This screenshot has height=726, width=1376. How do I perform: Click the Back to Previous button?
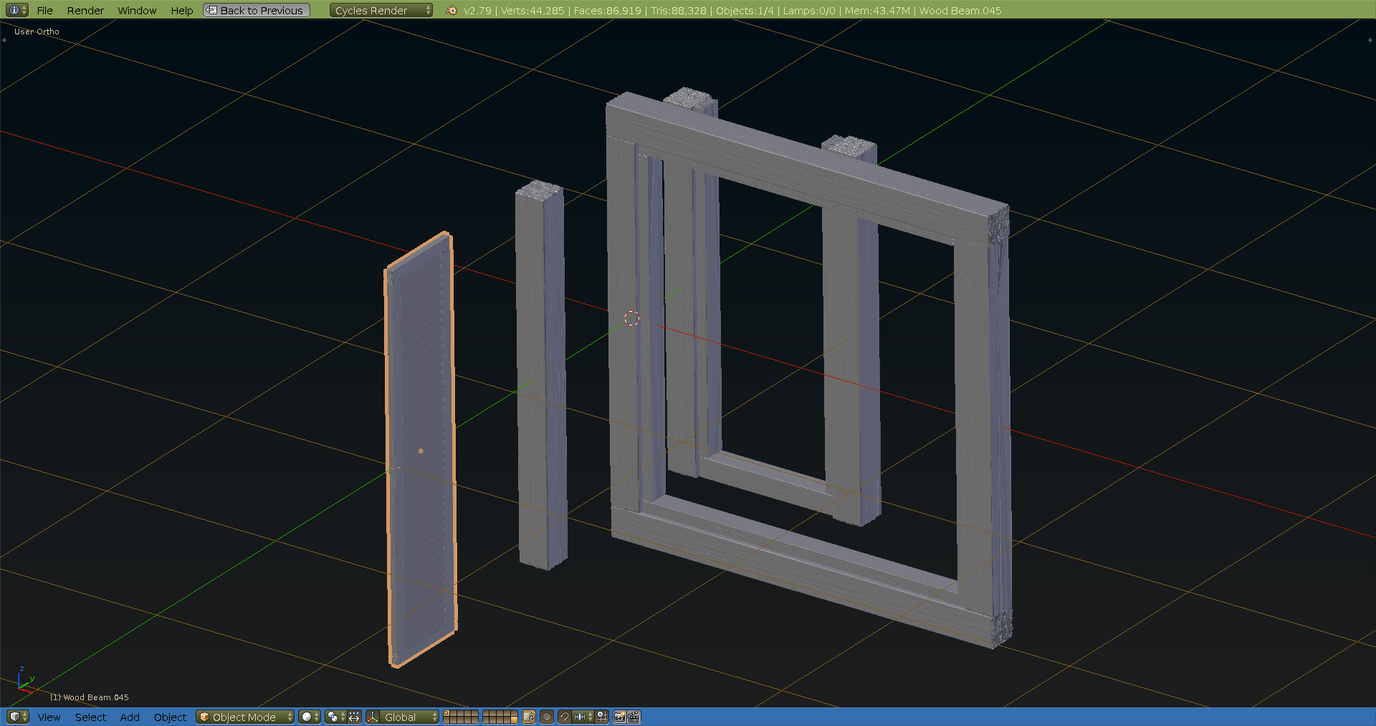256,10
